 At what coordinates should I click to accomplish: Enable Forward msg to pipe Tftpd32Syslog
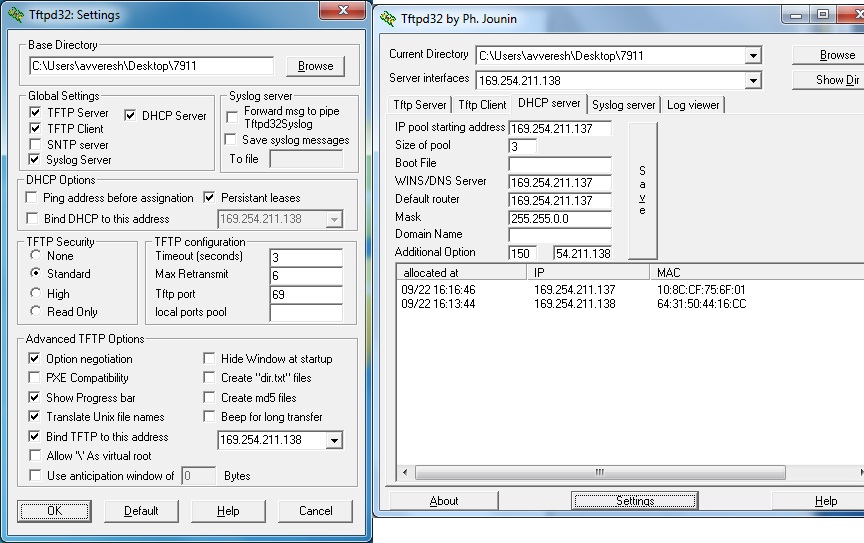click(232, 117)
